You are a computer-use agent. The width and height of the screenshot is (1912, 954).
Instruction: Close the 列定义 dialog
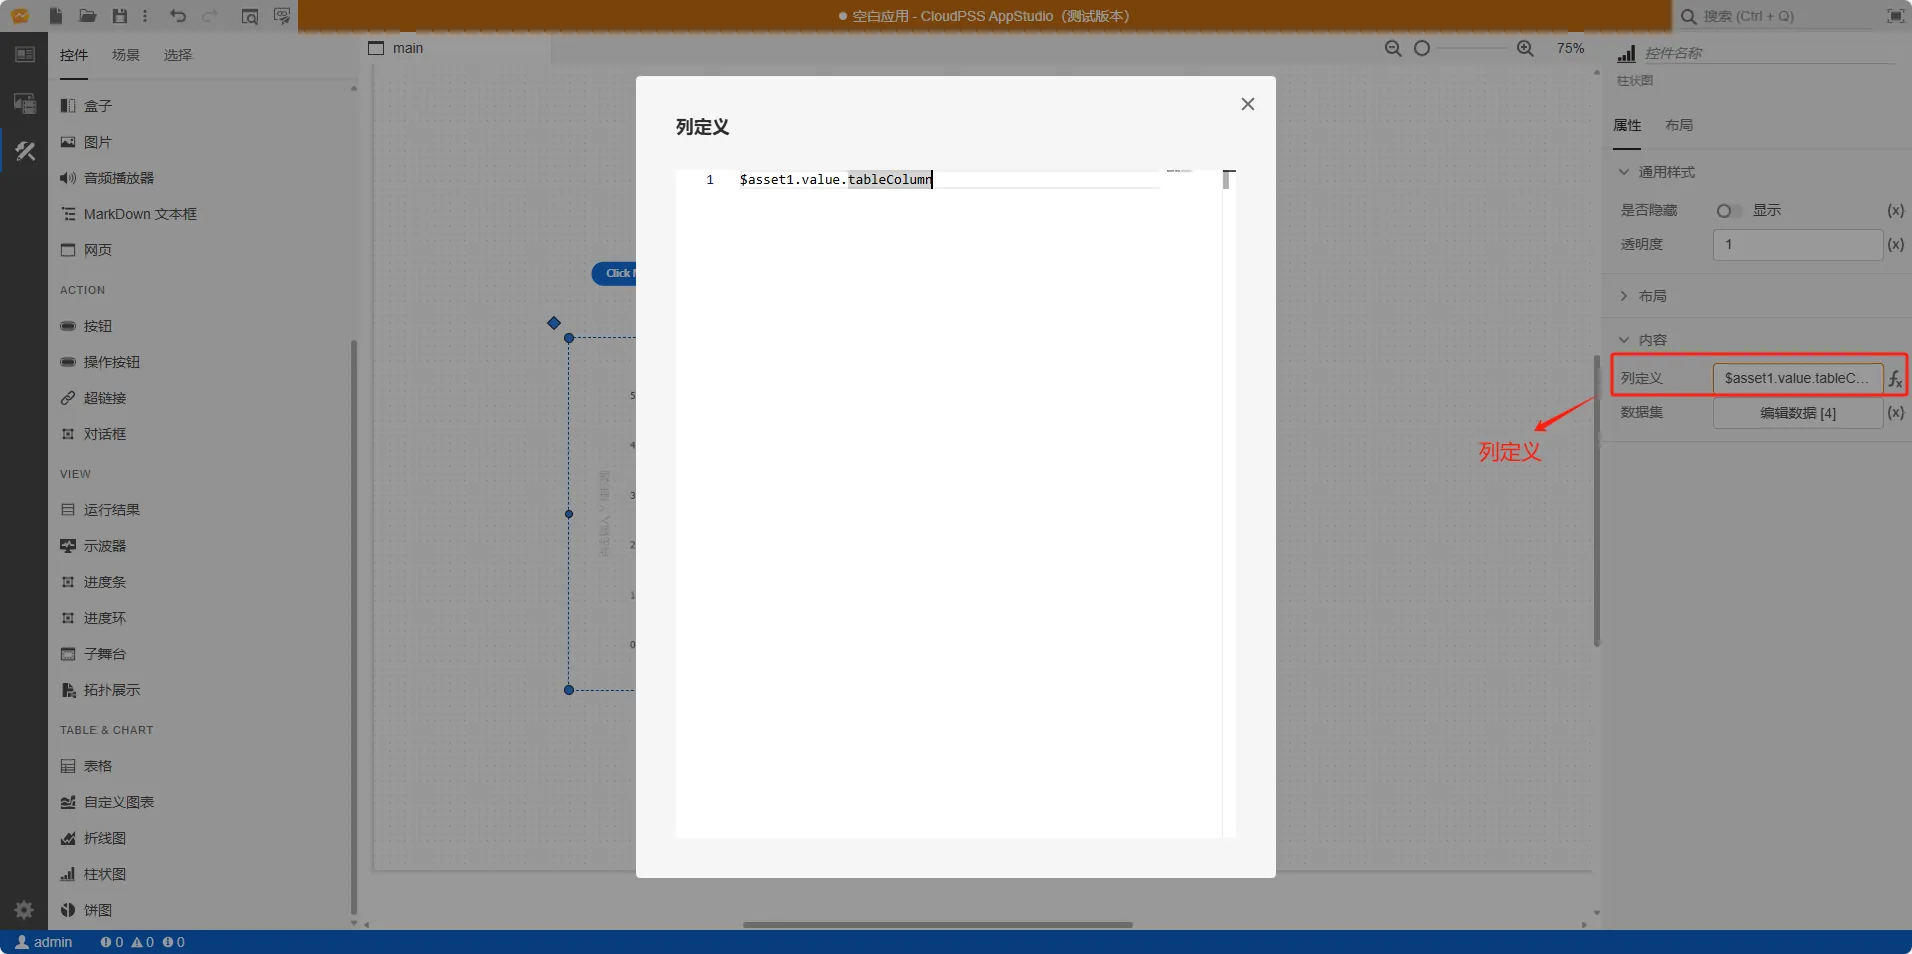[x=1248, y=104]
